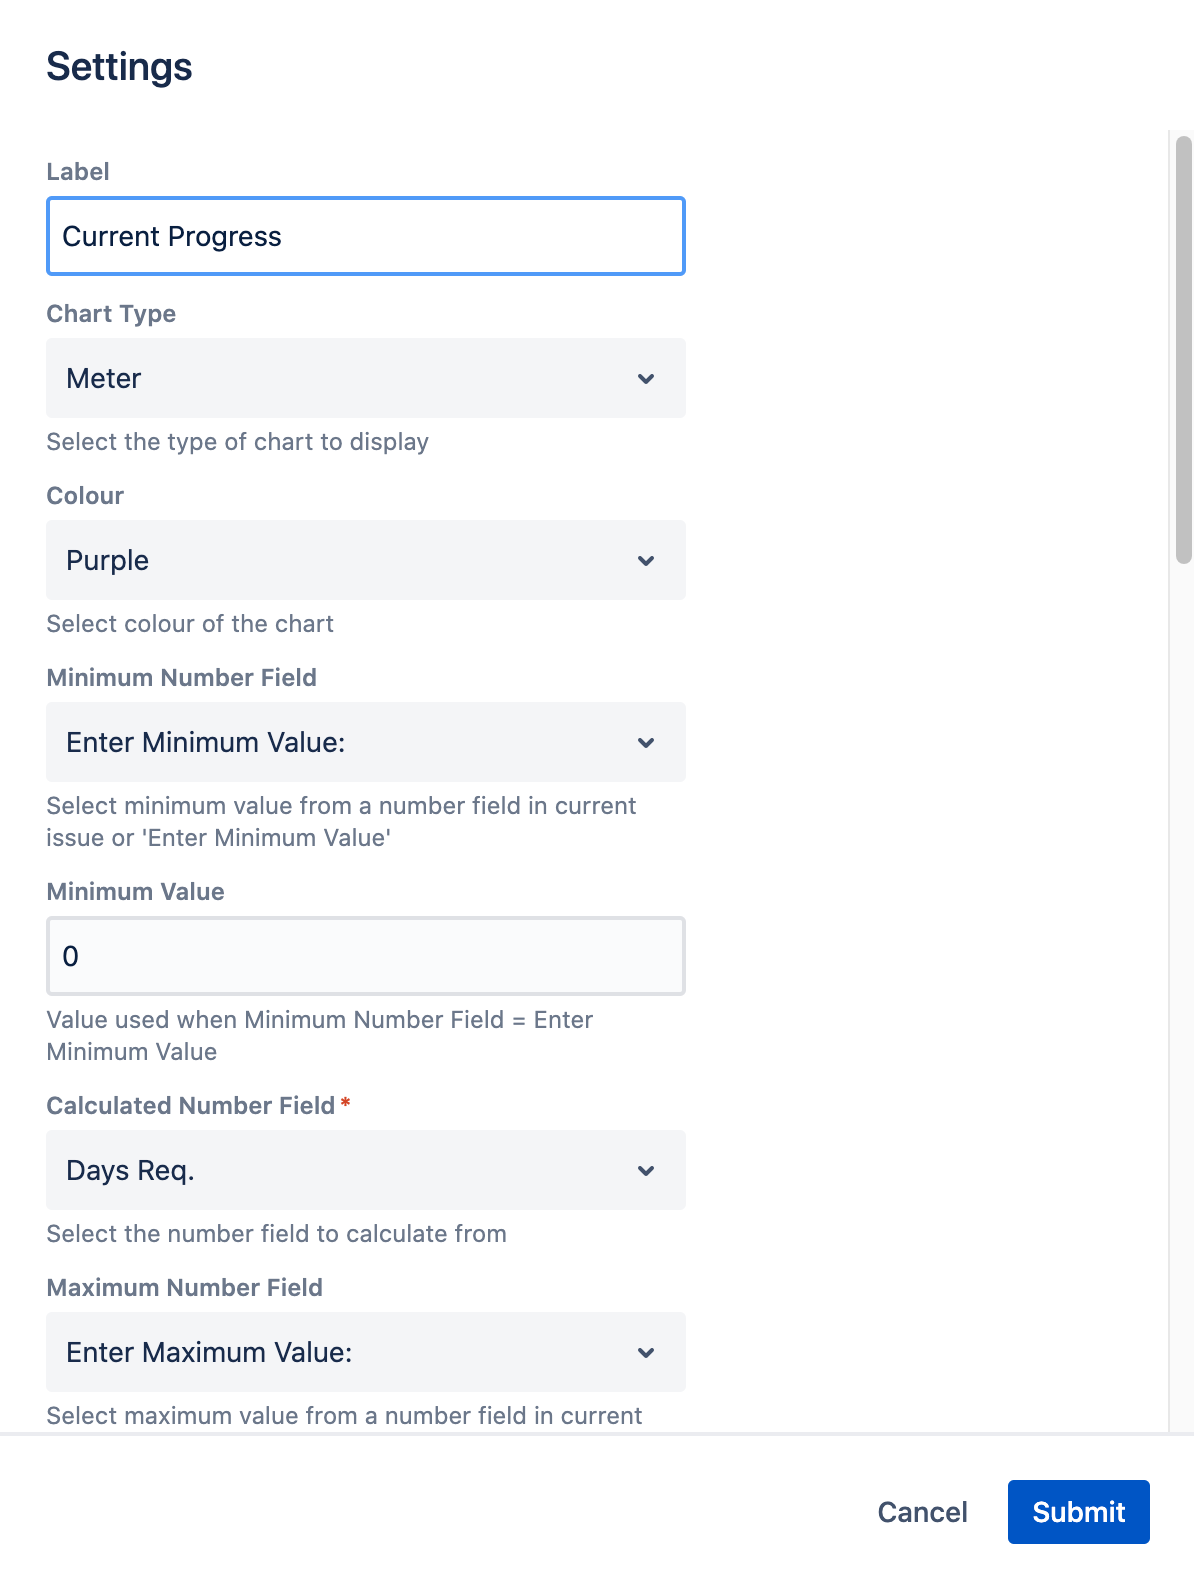Click the chevron on Enter Minimum Value
Viewport: 1194px width, 1590px height.
[x=646, y=742]
